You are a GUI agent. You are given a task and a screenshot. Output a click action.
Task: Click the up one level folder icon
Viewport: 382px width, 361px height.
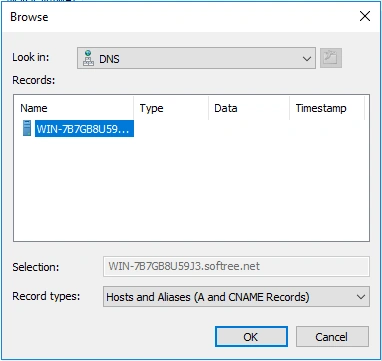331,58
